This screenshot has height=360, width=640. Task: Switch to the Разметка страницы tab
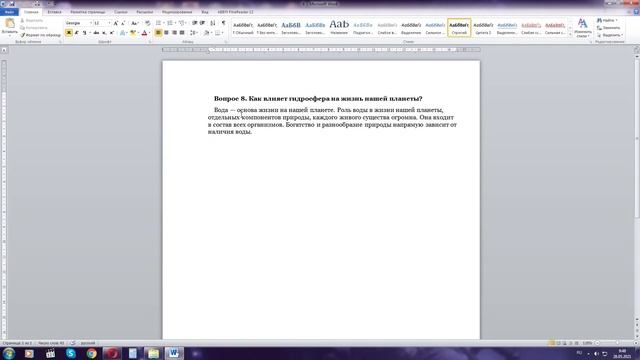[88, 12]
